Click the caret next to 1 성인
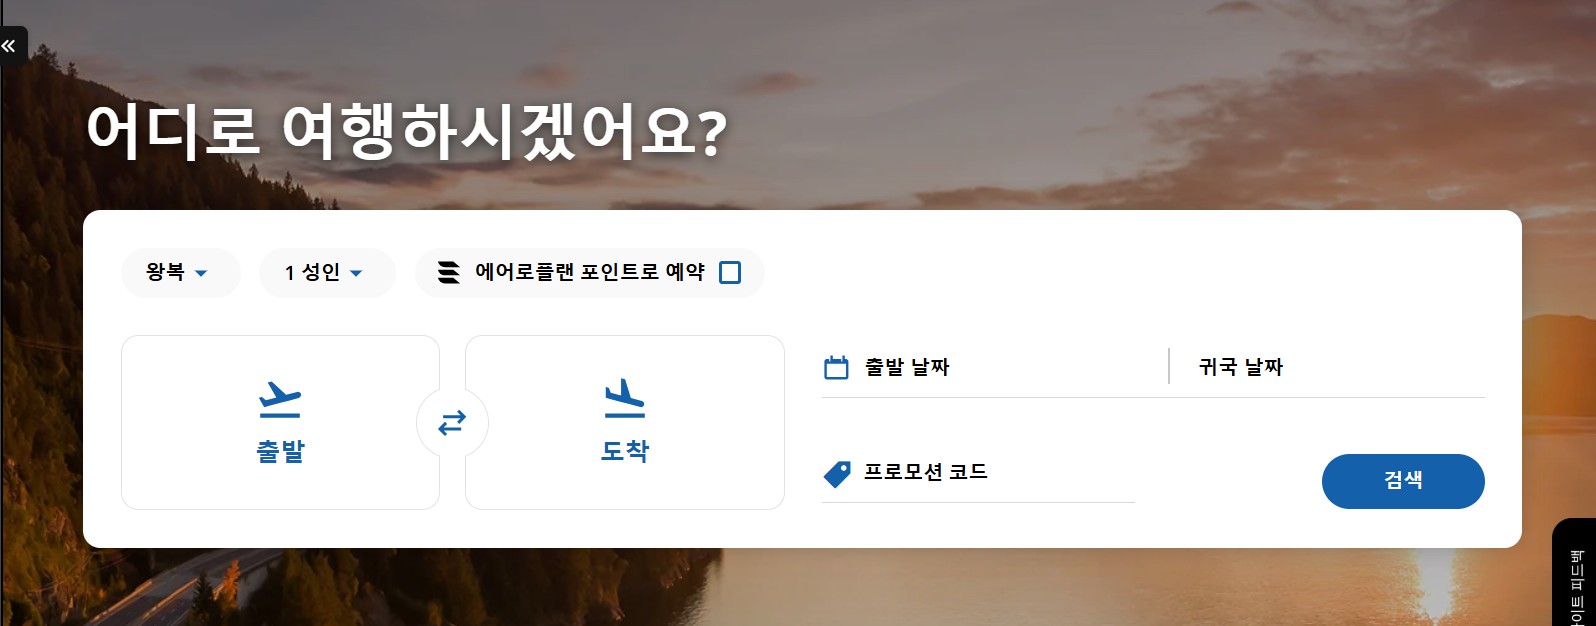This screenshot has width=1596, height=626. point(356,273)
